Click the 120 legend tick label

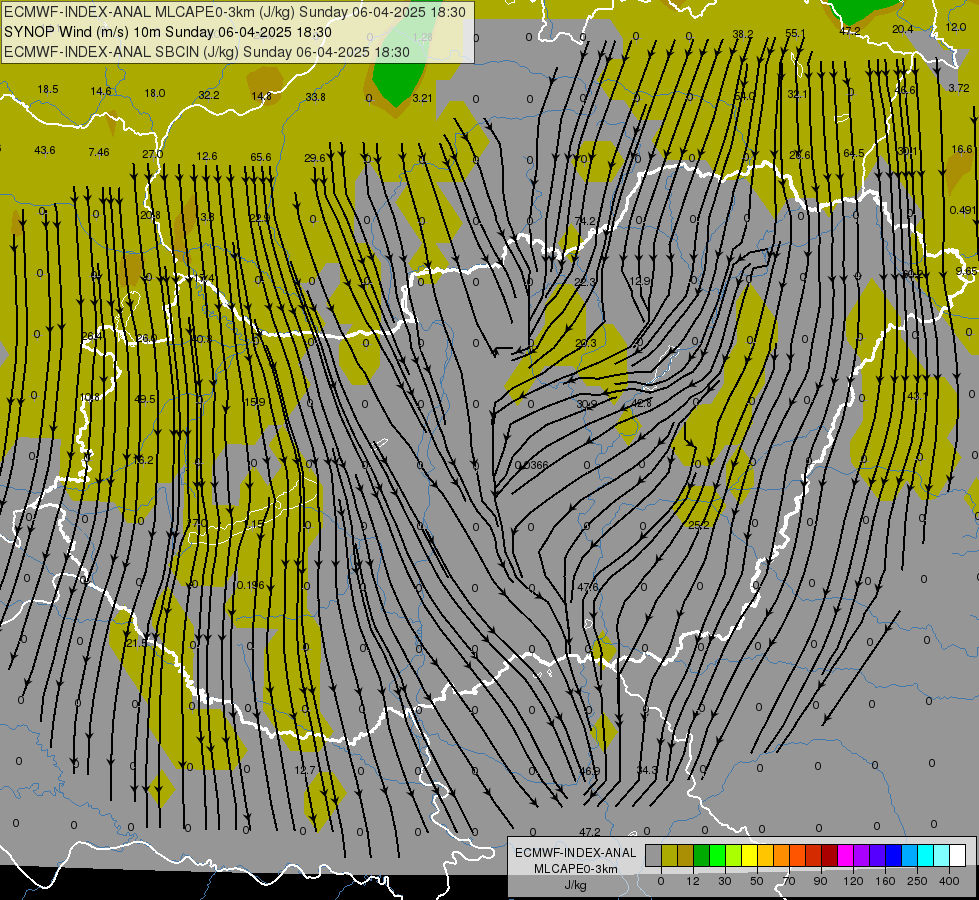point(853,881)
